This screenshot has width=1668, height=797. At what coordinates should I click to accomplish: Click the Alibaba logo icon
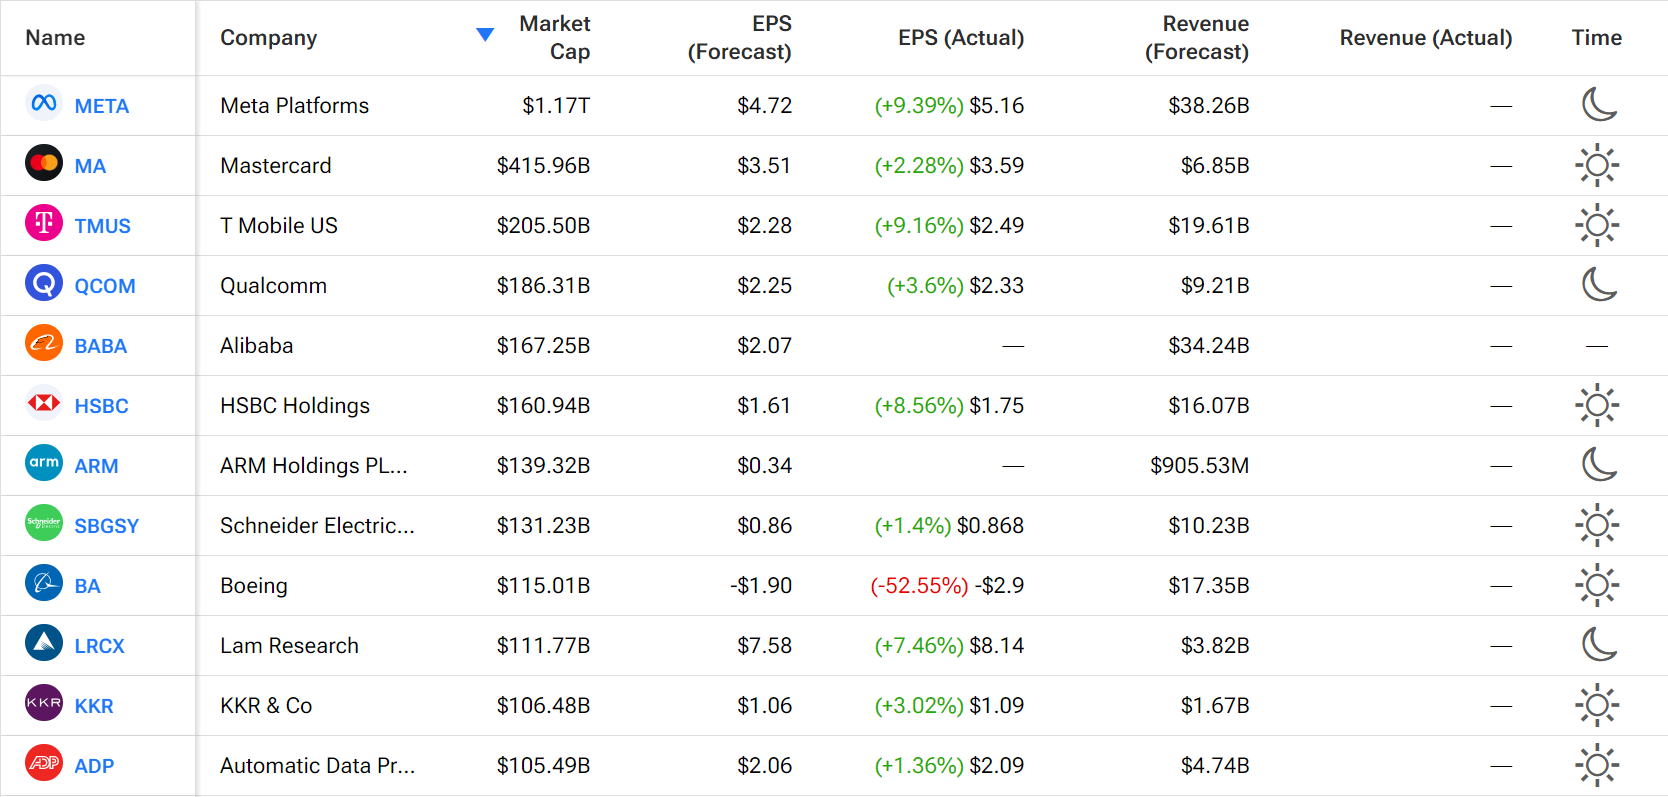point(44,343)
